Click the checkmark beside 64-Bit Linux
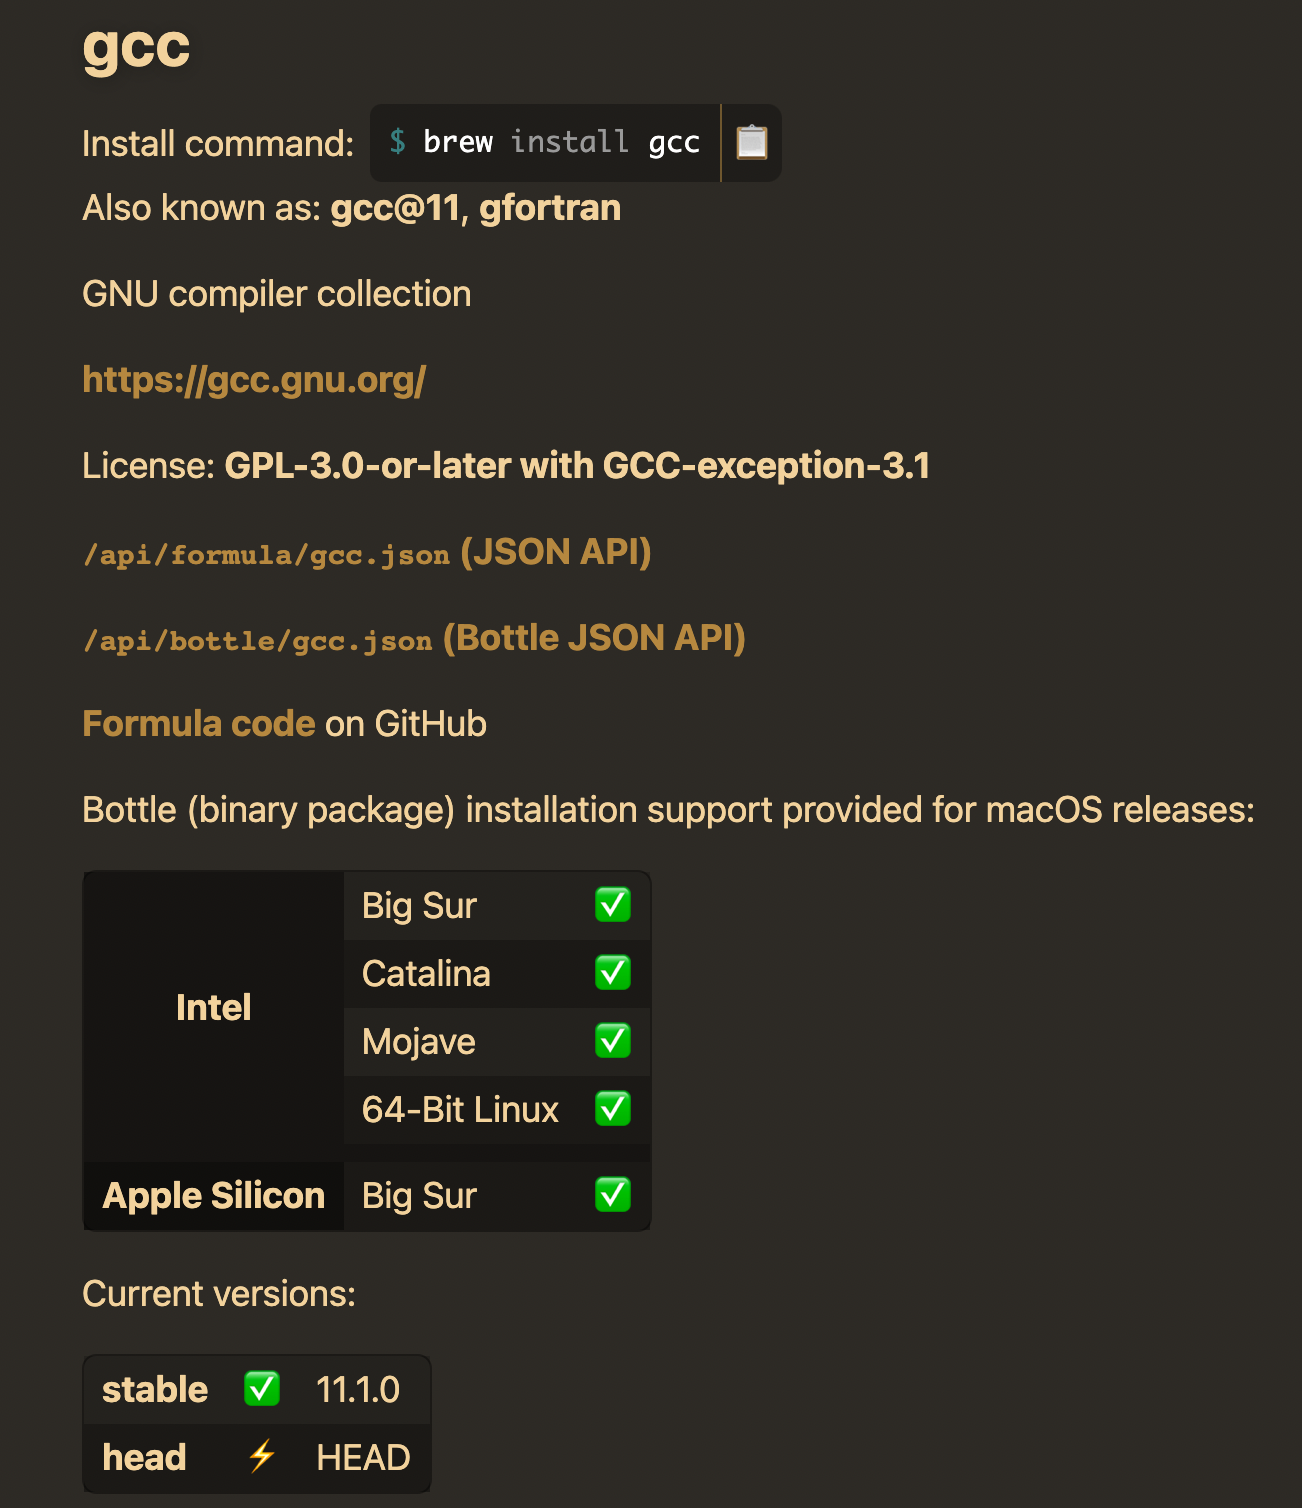Viewport: 1302px width, 1508px height. click(x=613, y=1109)
